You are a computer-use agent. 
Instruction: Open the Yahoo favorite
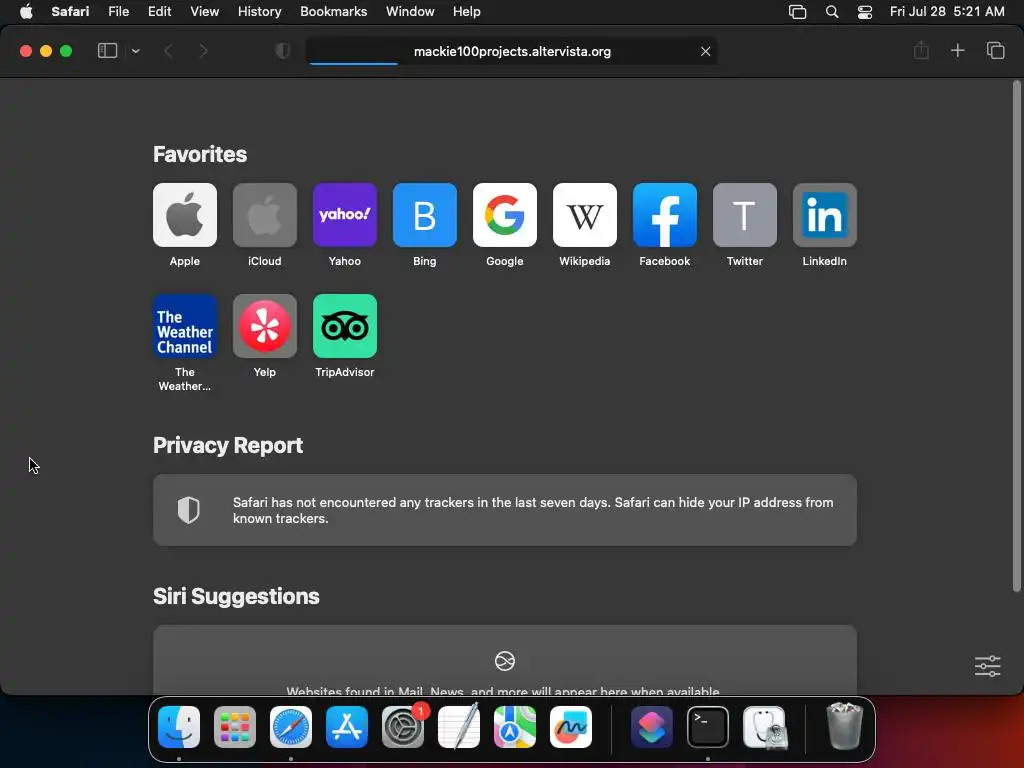(x=345, y=215)
